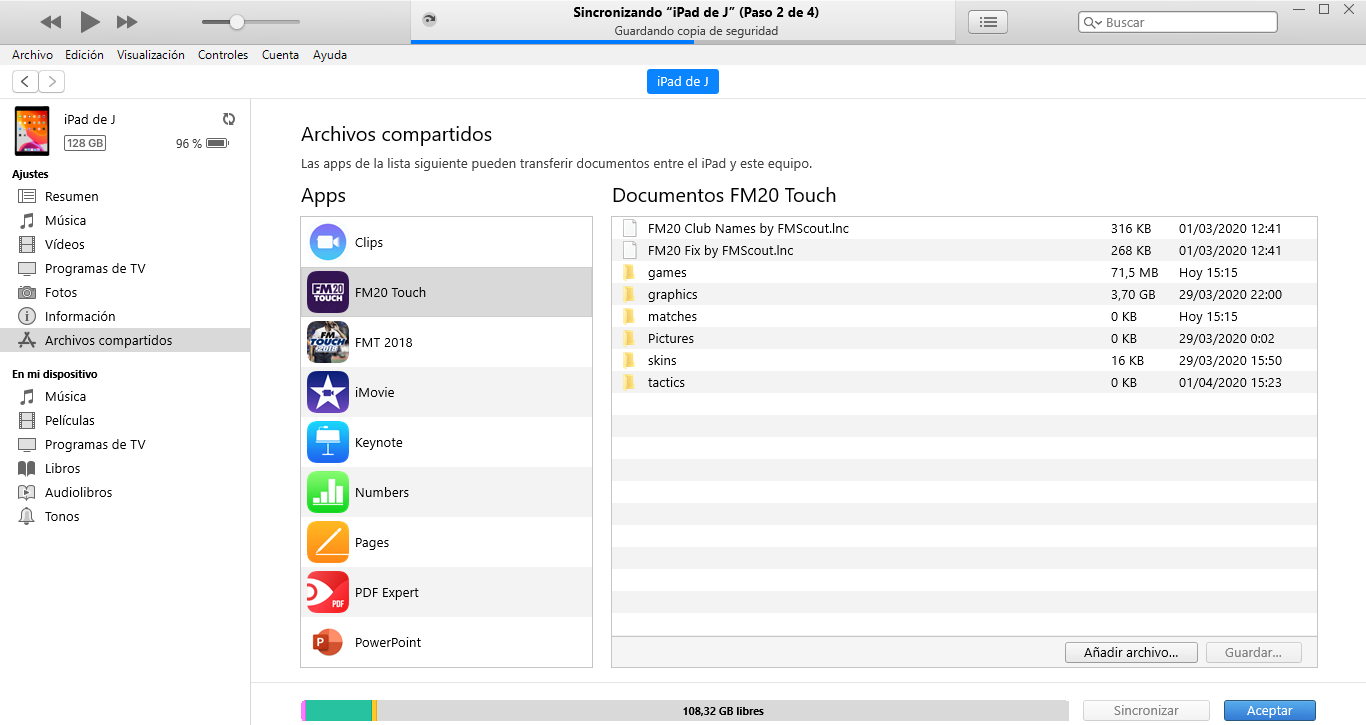Select the graphics folder row
This screenshot has height=725, width=1366.
click(x=964, y=294)
